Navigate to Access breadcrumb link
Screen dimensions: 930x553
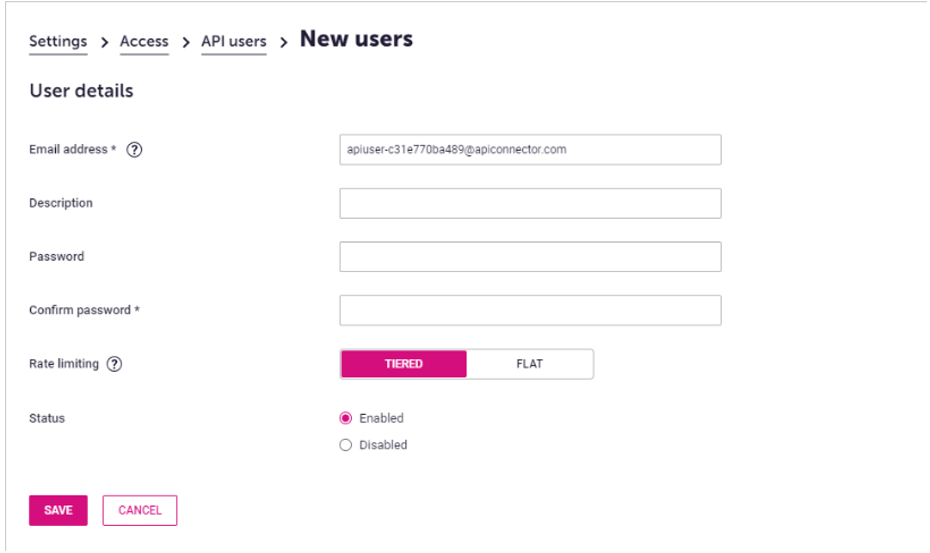click(144, 42)
